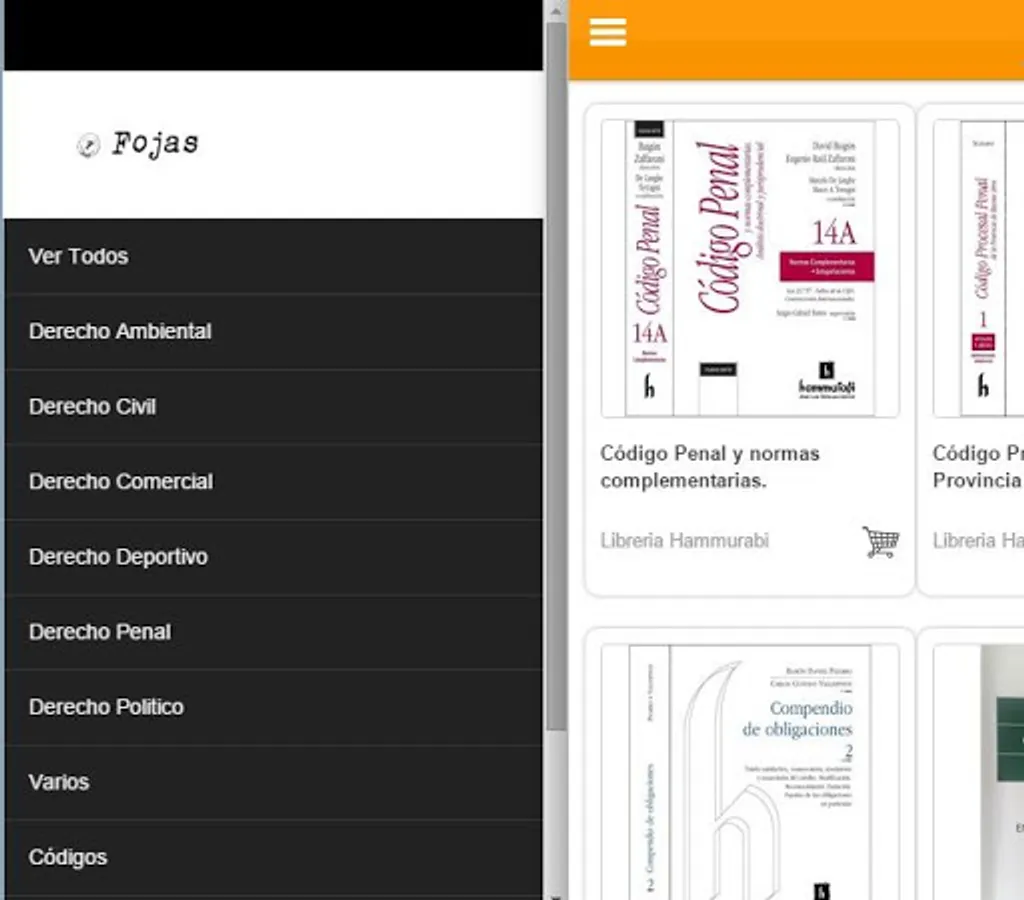Click Libreria Hammurabi under Código Penal
Image resolution: width=1024 pixels, height=900 pixels.
[x=684, y=541]
